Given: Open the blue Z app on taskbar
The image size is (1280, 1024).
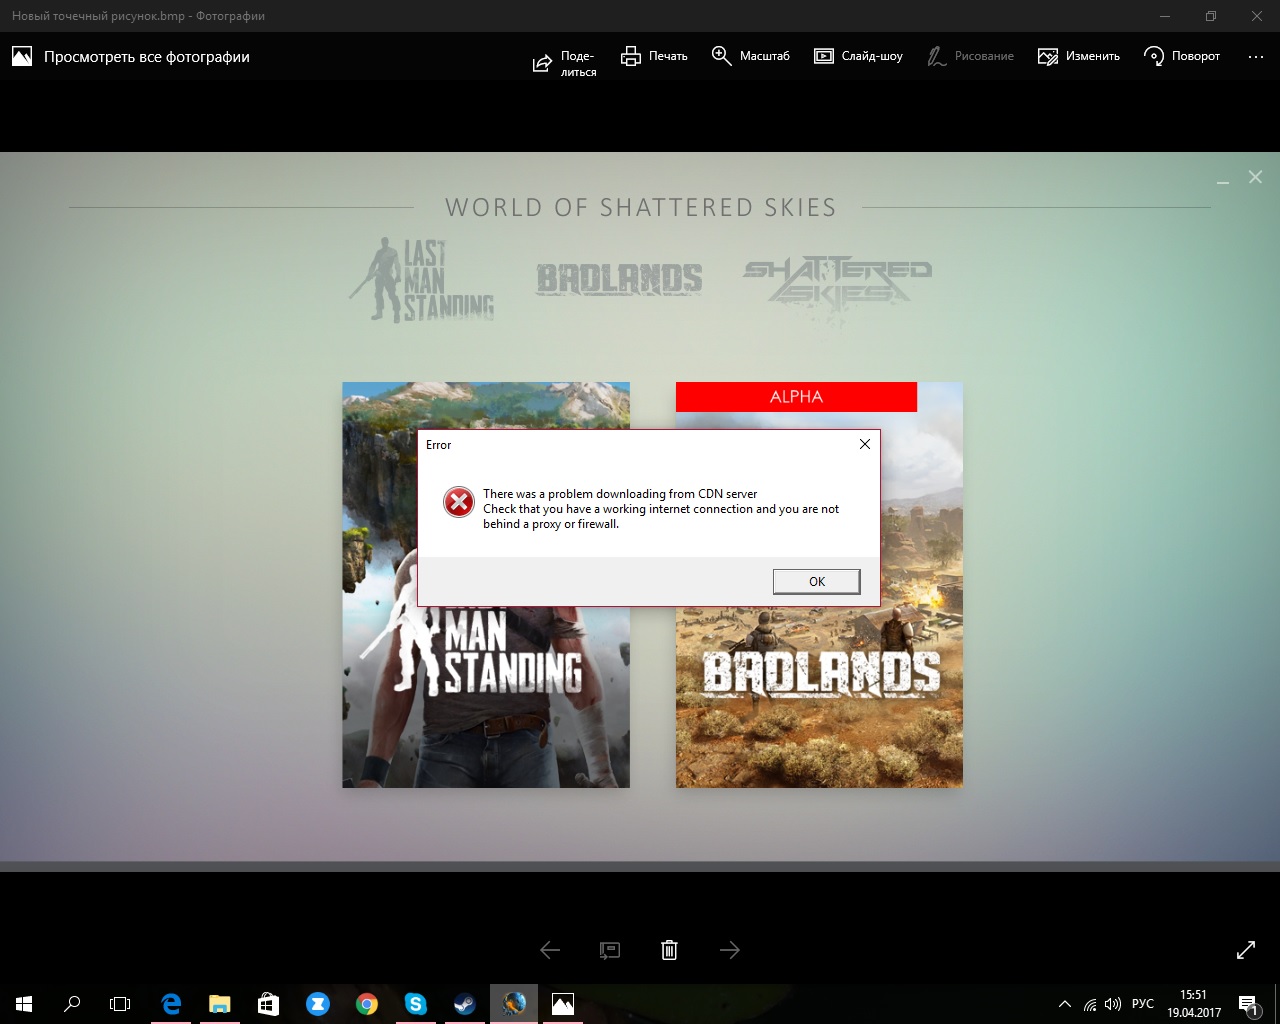Looking at the screenshot, I should (317, 1004).
